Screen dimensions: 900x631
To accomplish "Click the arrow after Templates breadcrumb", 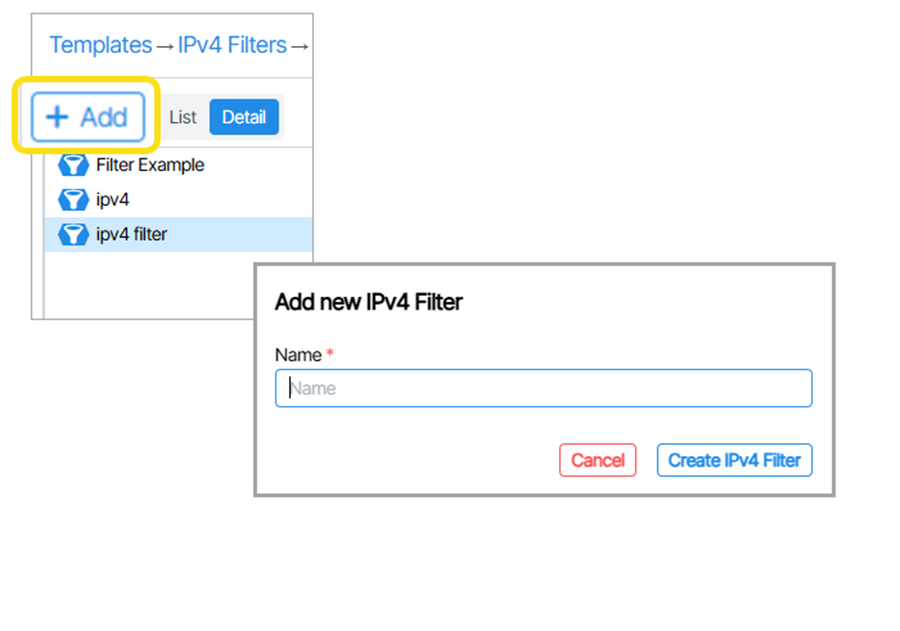I will tap(165, 46).
